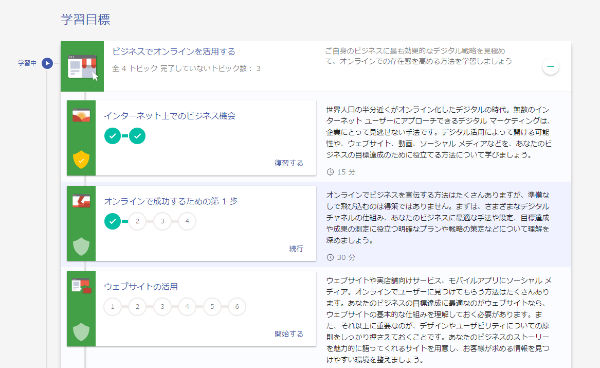Select step 4 of オンラインで成功するための第1歩

click(187, 221)
